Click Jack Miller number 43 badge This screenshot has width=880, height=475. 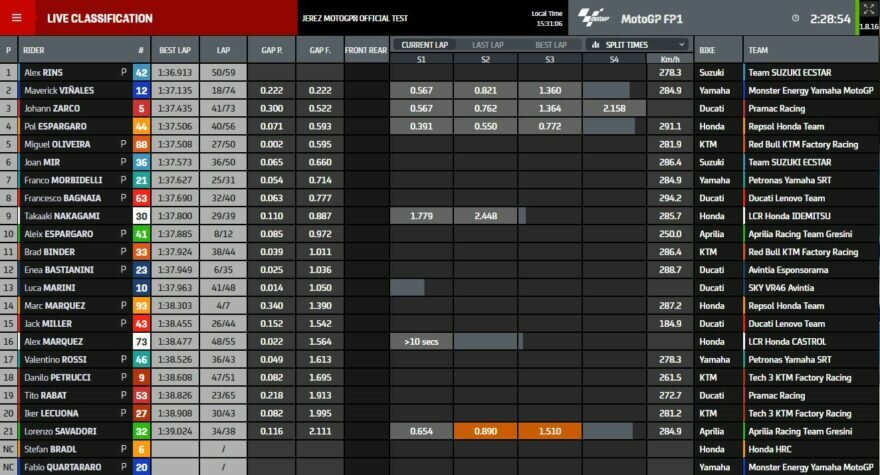[141, 324]
